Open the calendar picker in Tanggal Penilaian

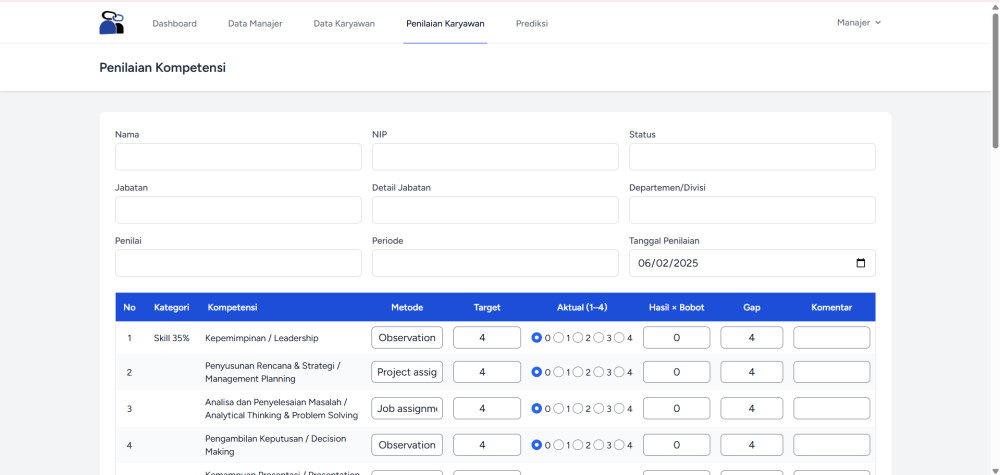pyautogui.click(x=861, y=263)
